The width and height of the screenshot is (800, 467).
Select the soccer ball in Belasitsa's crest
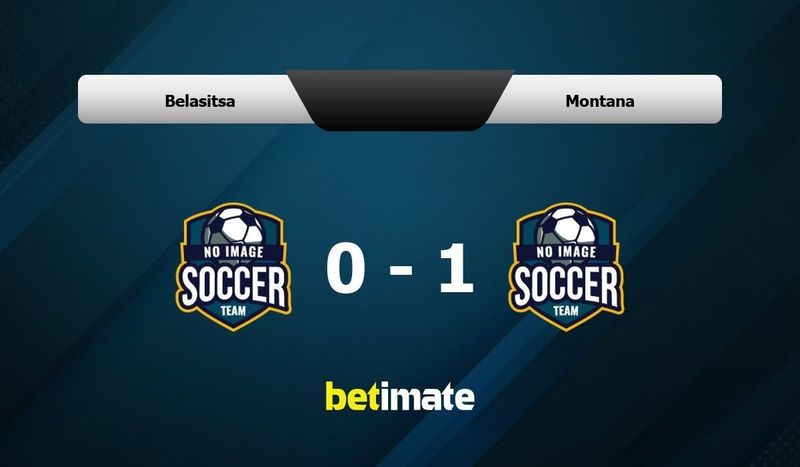pos(234,227)
